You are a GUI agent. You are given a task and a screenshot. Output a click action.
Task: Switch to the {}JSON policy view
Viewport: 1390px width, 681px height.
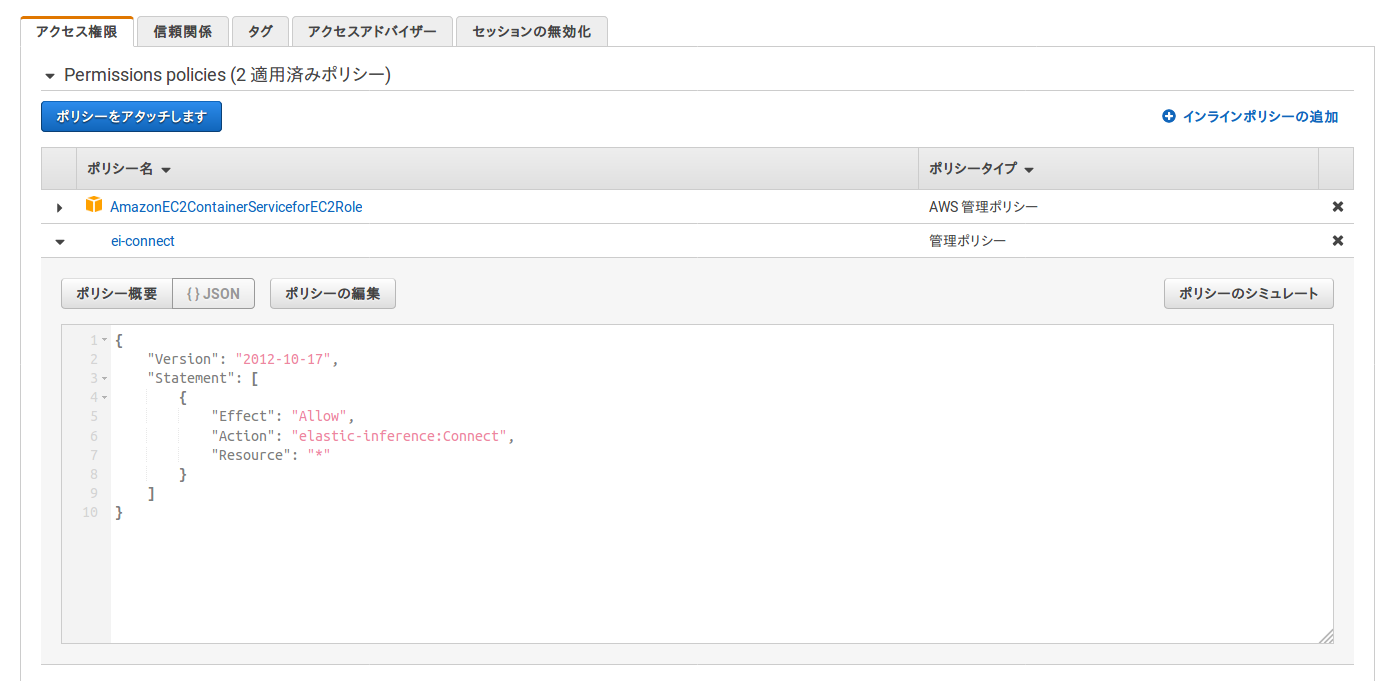pyautogui.click(x=213, y=293)
